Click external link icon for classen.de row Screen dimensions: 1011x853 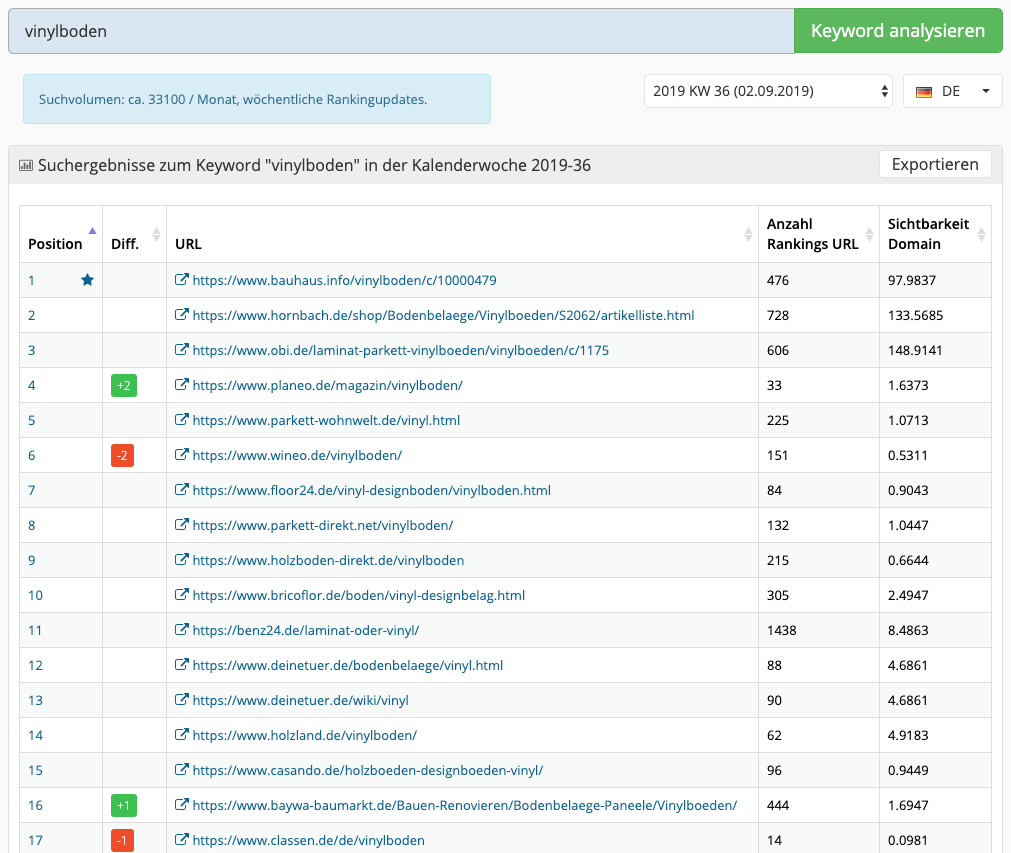pos(182,839)
